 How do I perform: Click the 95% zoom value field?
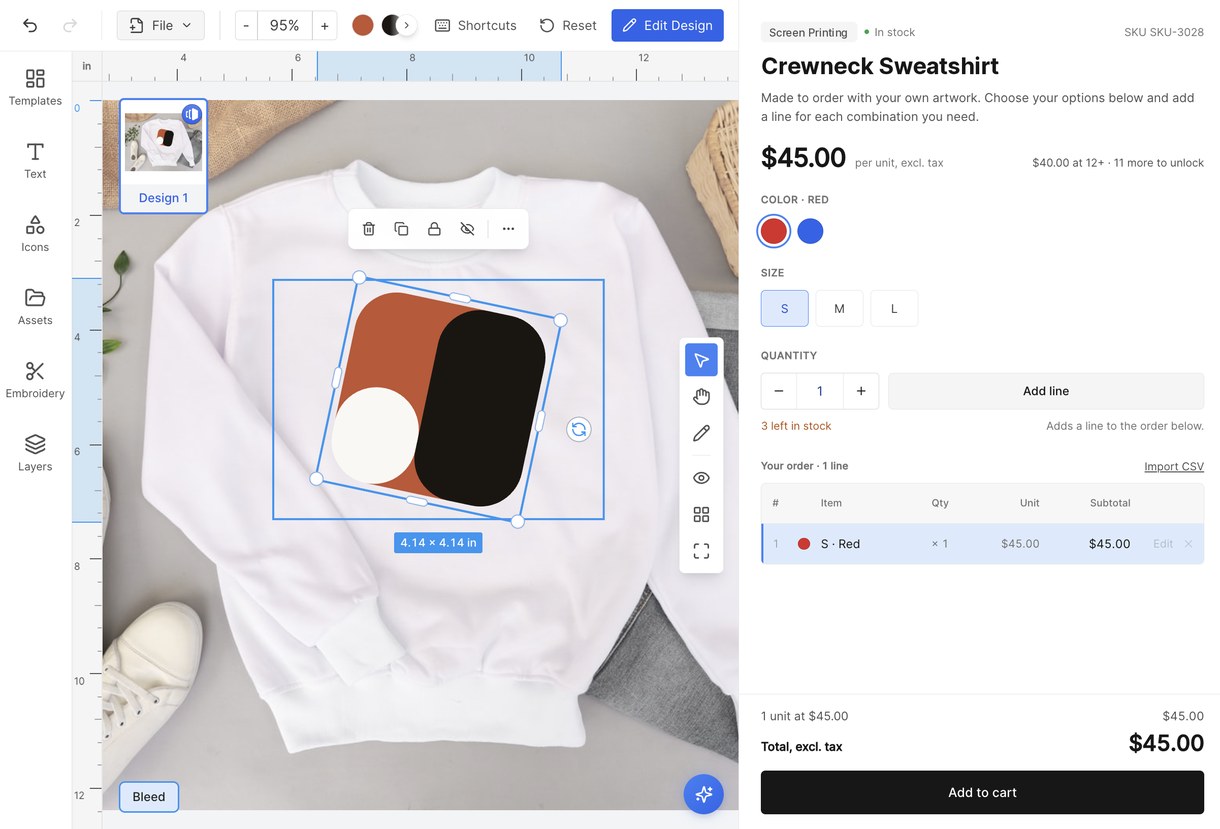[x=285, y=25]
